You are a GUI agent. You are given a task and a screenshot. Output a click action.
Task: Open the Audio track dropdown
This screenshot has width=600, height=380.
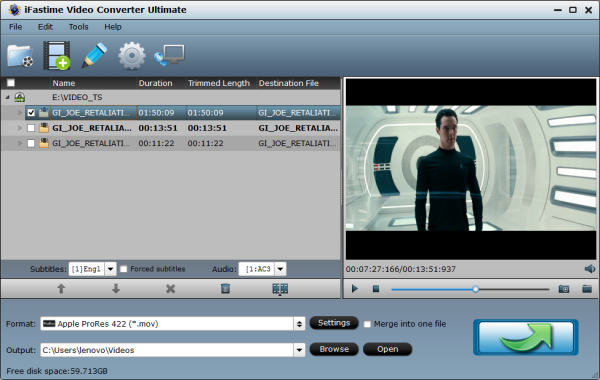280,269
